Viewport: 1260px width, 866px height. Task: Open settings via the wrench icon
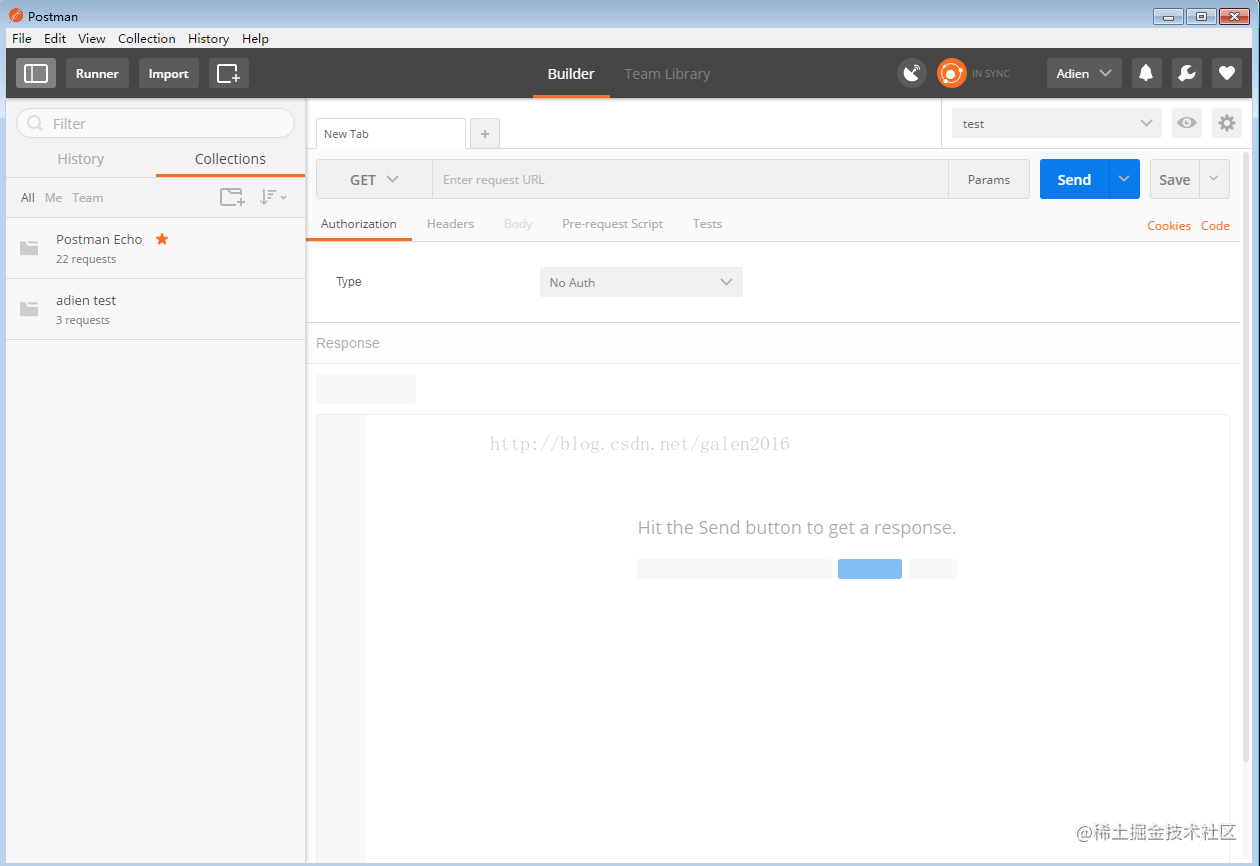coord(1186,73)
